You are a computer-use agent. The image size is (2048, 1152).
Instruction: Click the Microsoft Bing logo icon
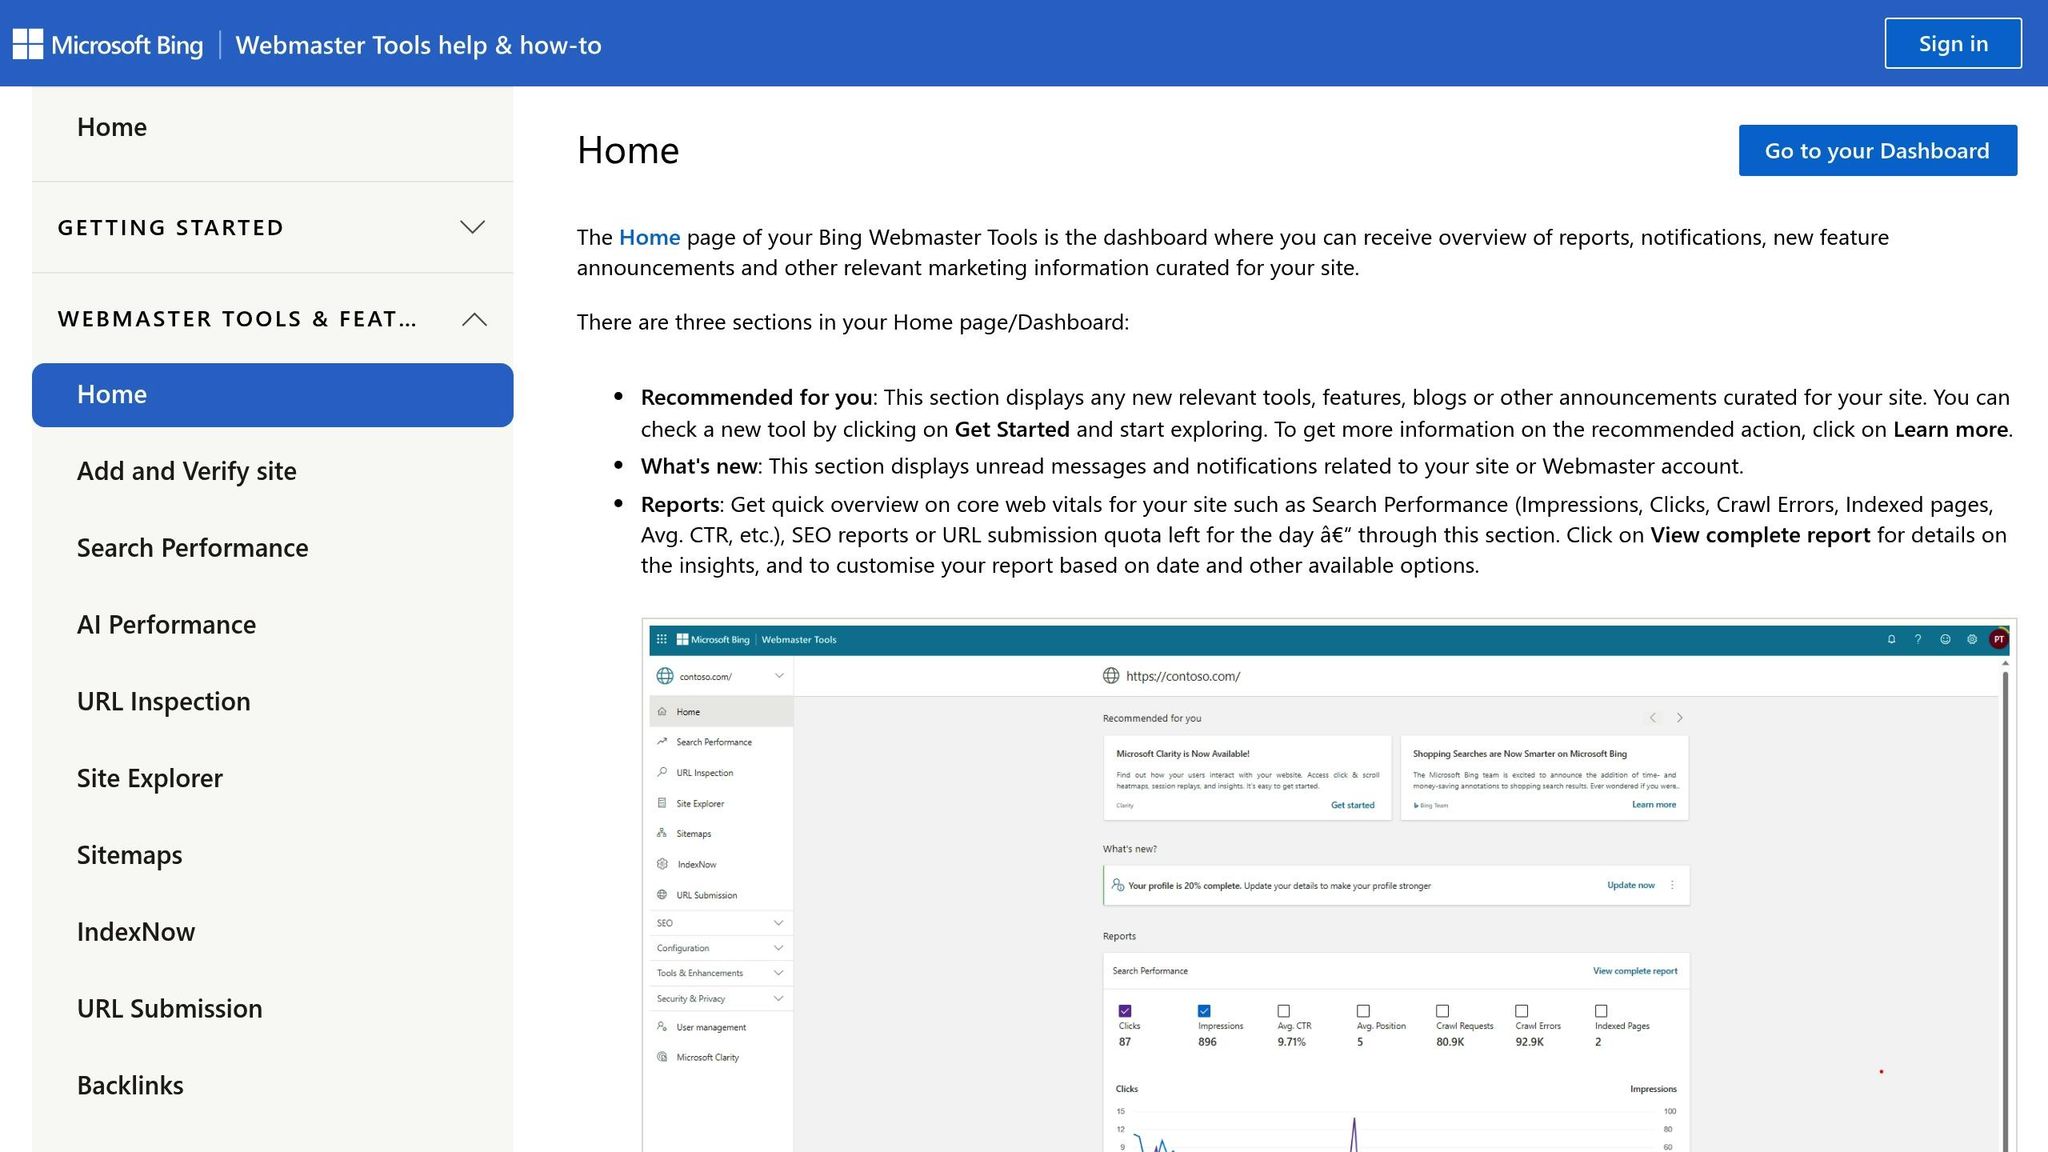[x=27, y=44]
